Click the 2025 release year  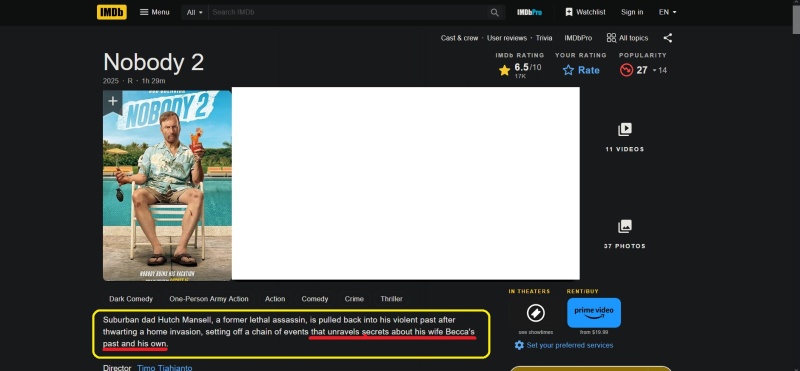coord(111,81)
